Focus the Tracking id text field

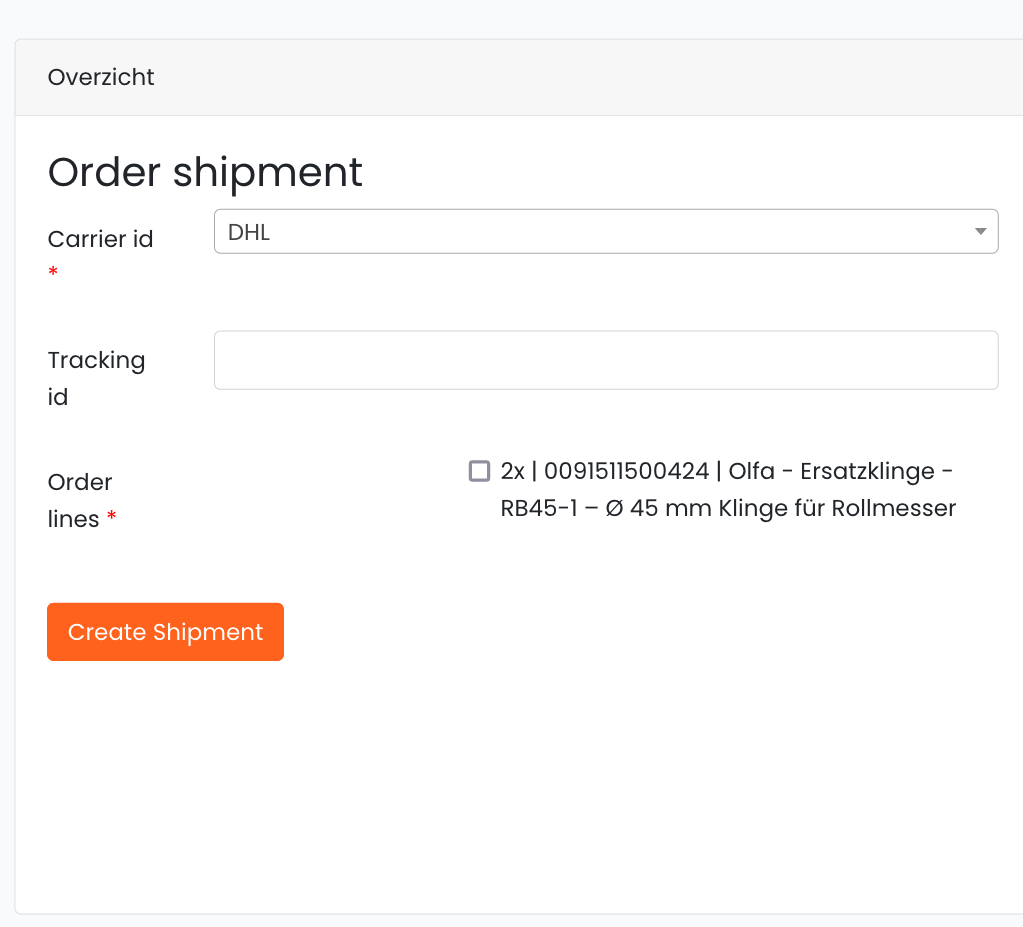click(606, 360)
